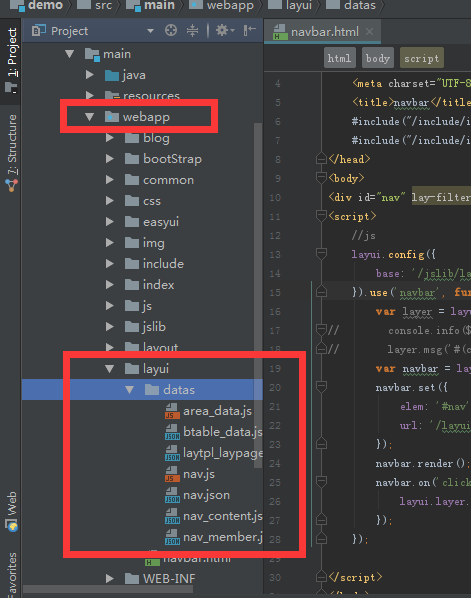Viewport: 471px width, 598px height.
Task: Select the jslib folder label
Action: pyautogui.click(x=154, y=327)
